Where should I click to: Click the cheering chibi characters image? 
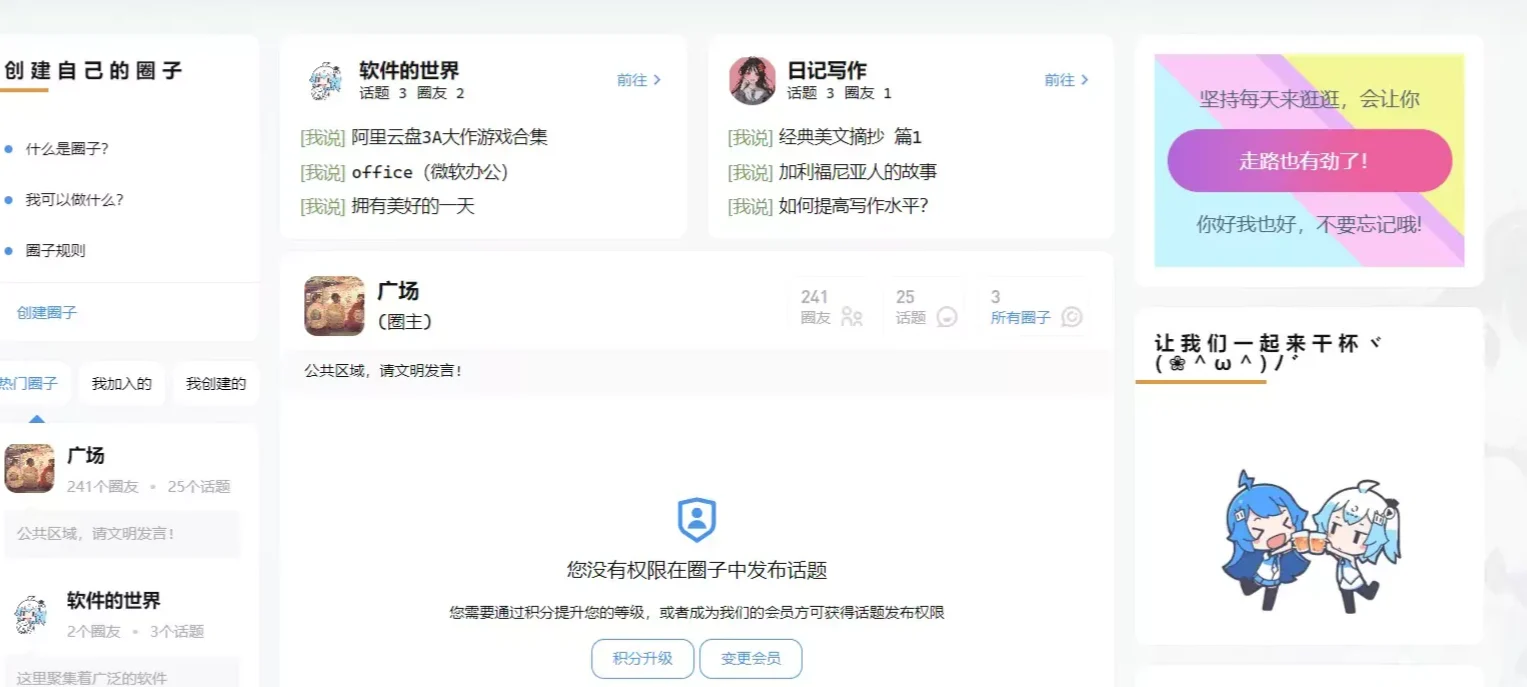coord(1309,541)
